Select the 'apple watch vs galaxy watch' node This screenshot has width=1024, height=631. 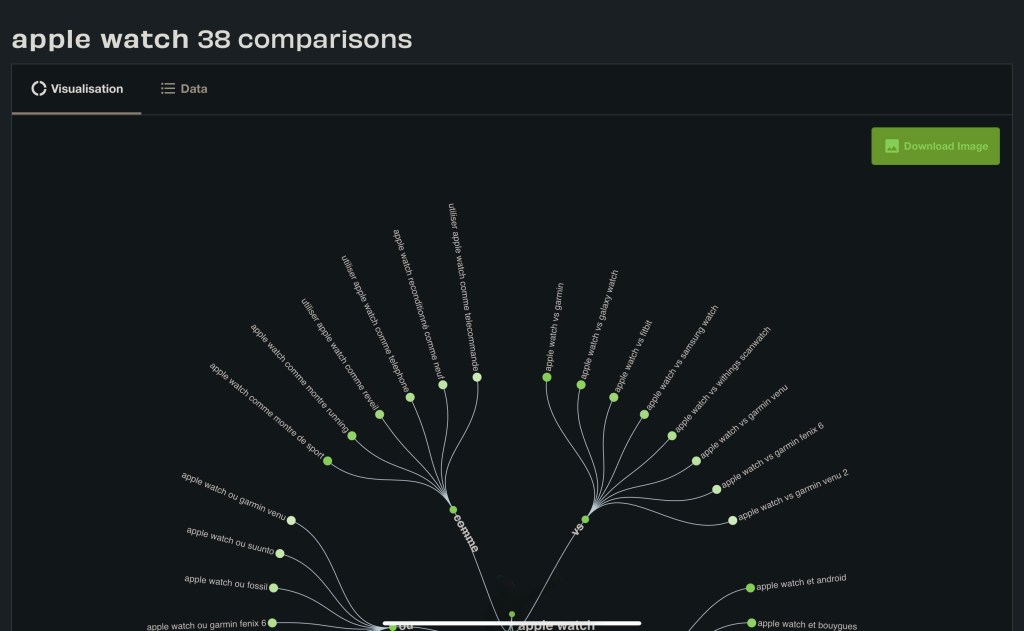click(581, 385)
